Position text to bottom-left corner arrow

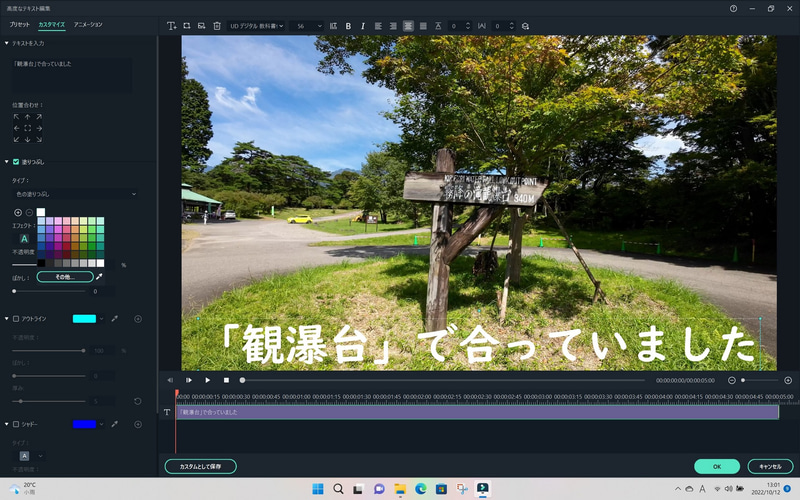16,139
